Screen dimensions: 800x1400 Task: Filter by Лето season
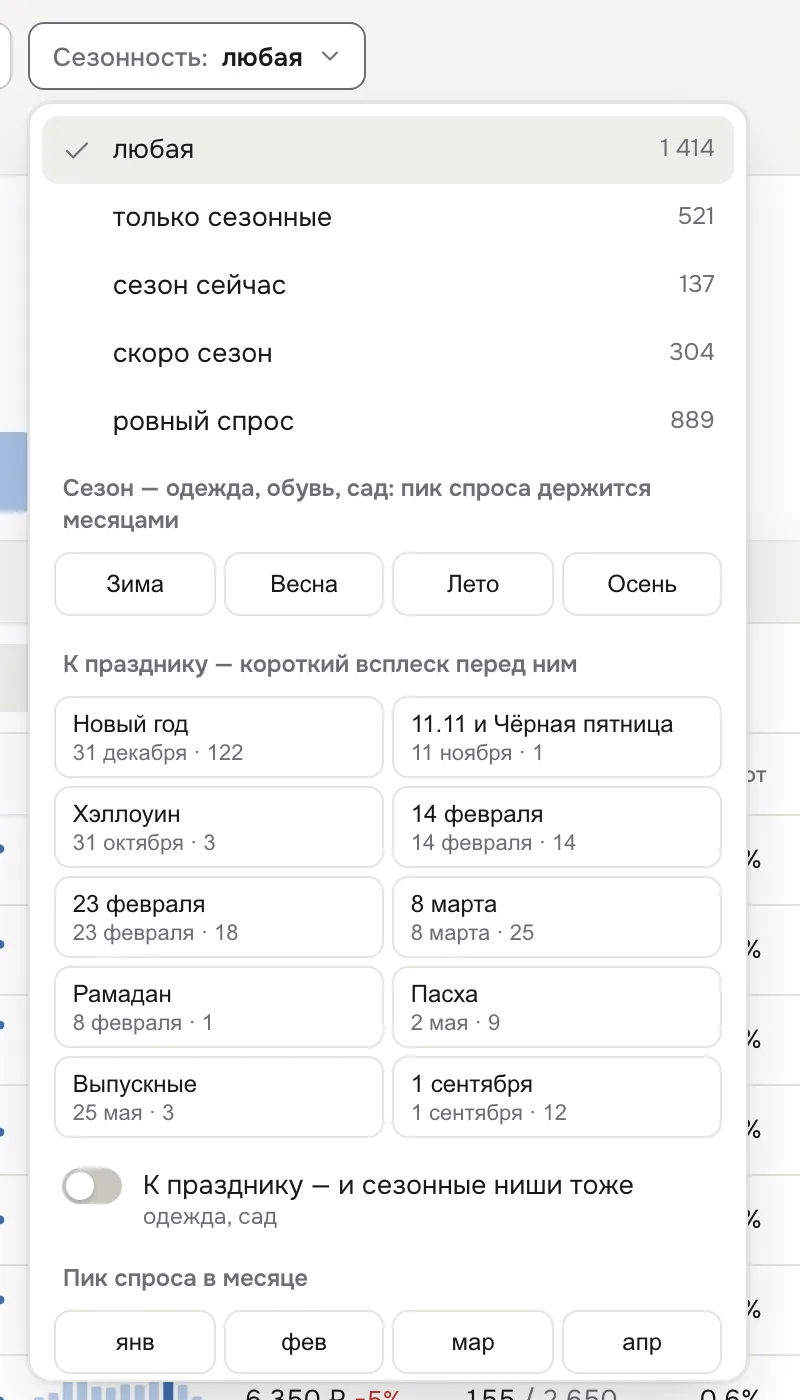pyautogui.click(x=473, y=584)
